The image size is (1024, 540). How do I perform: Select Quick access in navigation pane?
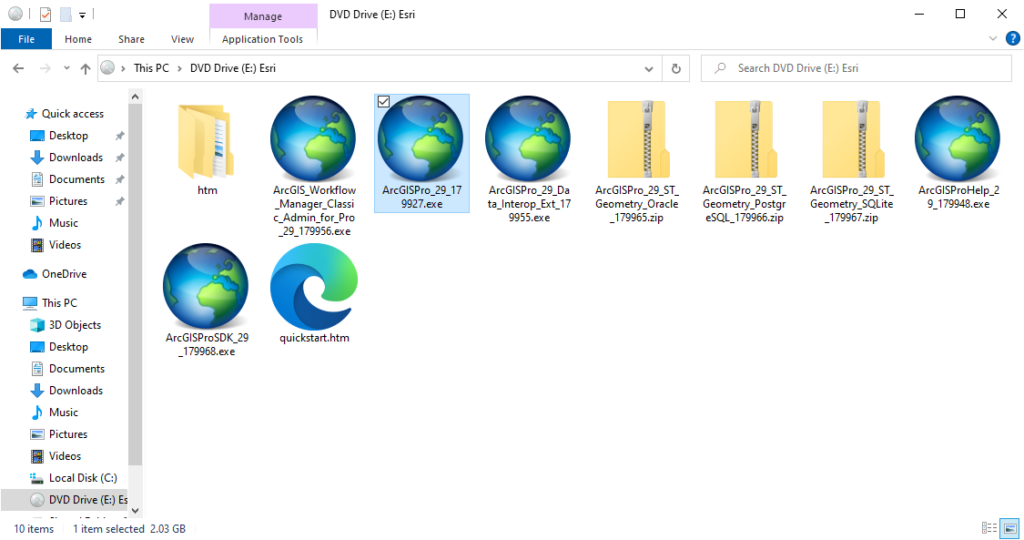[72, 114]
